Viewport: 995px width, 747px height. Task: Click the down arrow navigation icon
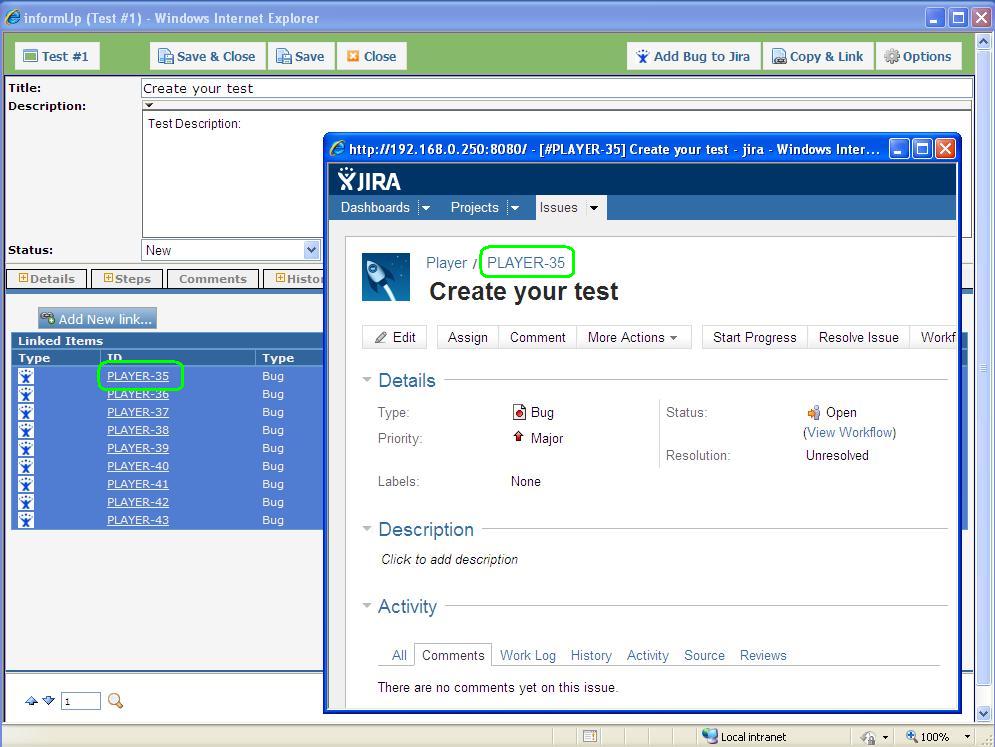coord(48,701)
